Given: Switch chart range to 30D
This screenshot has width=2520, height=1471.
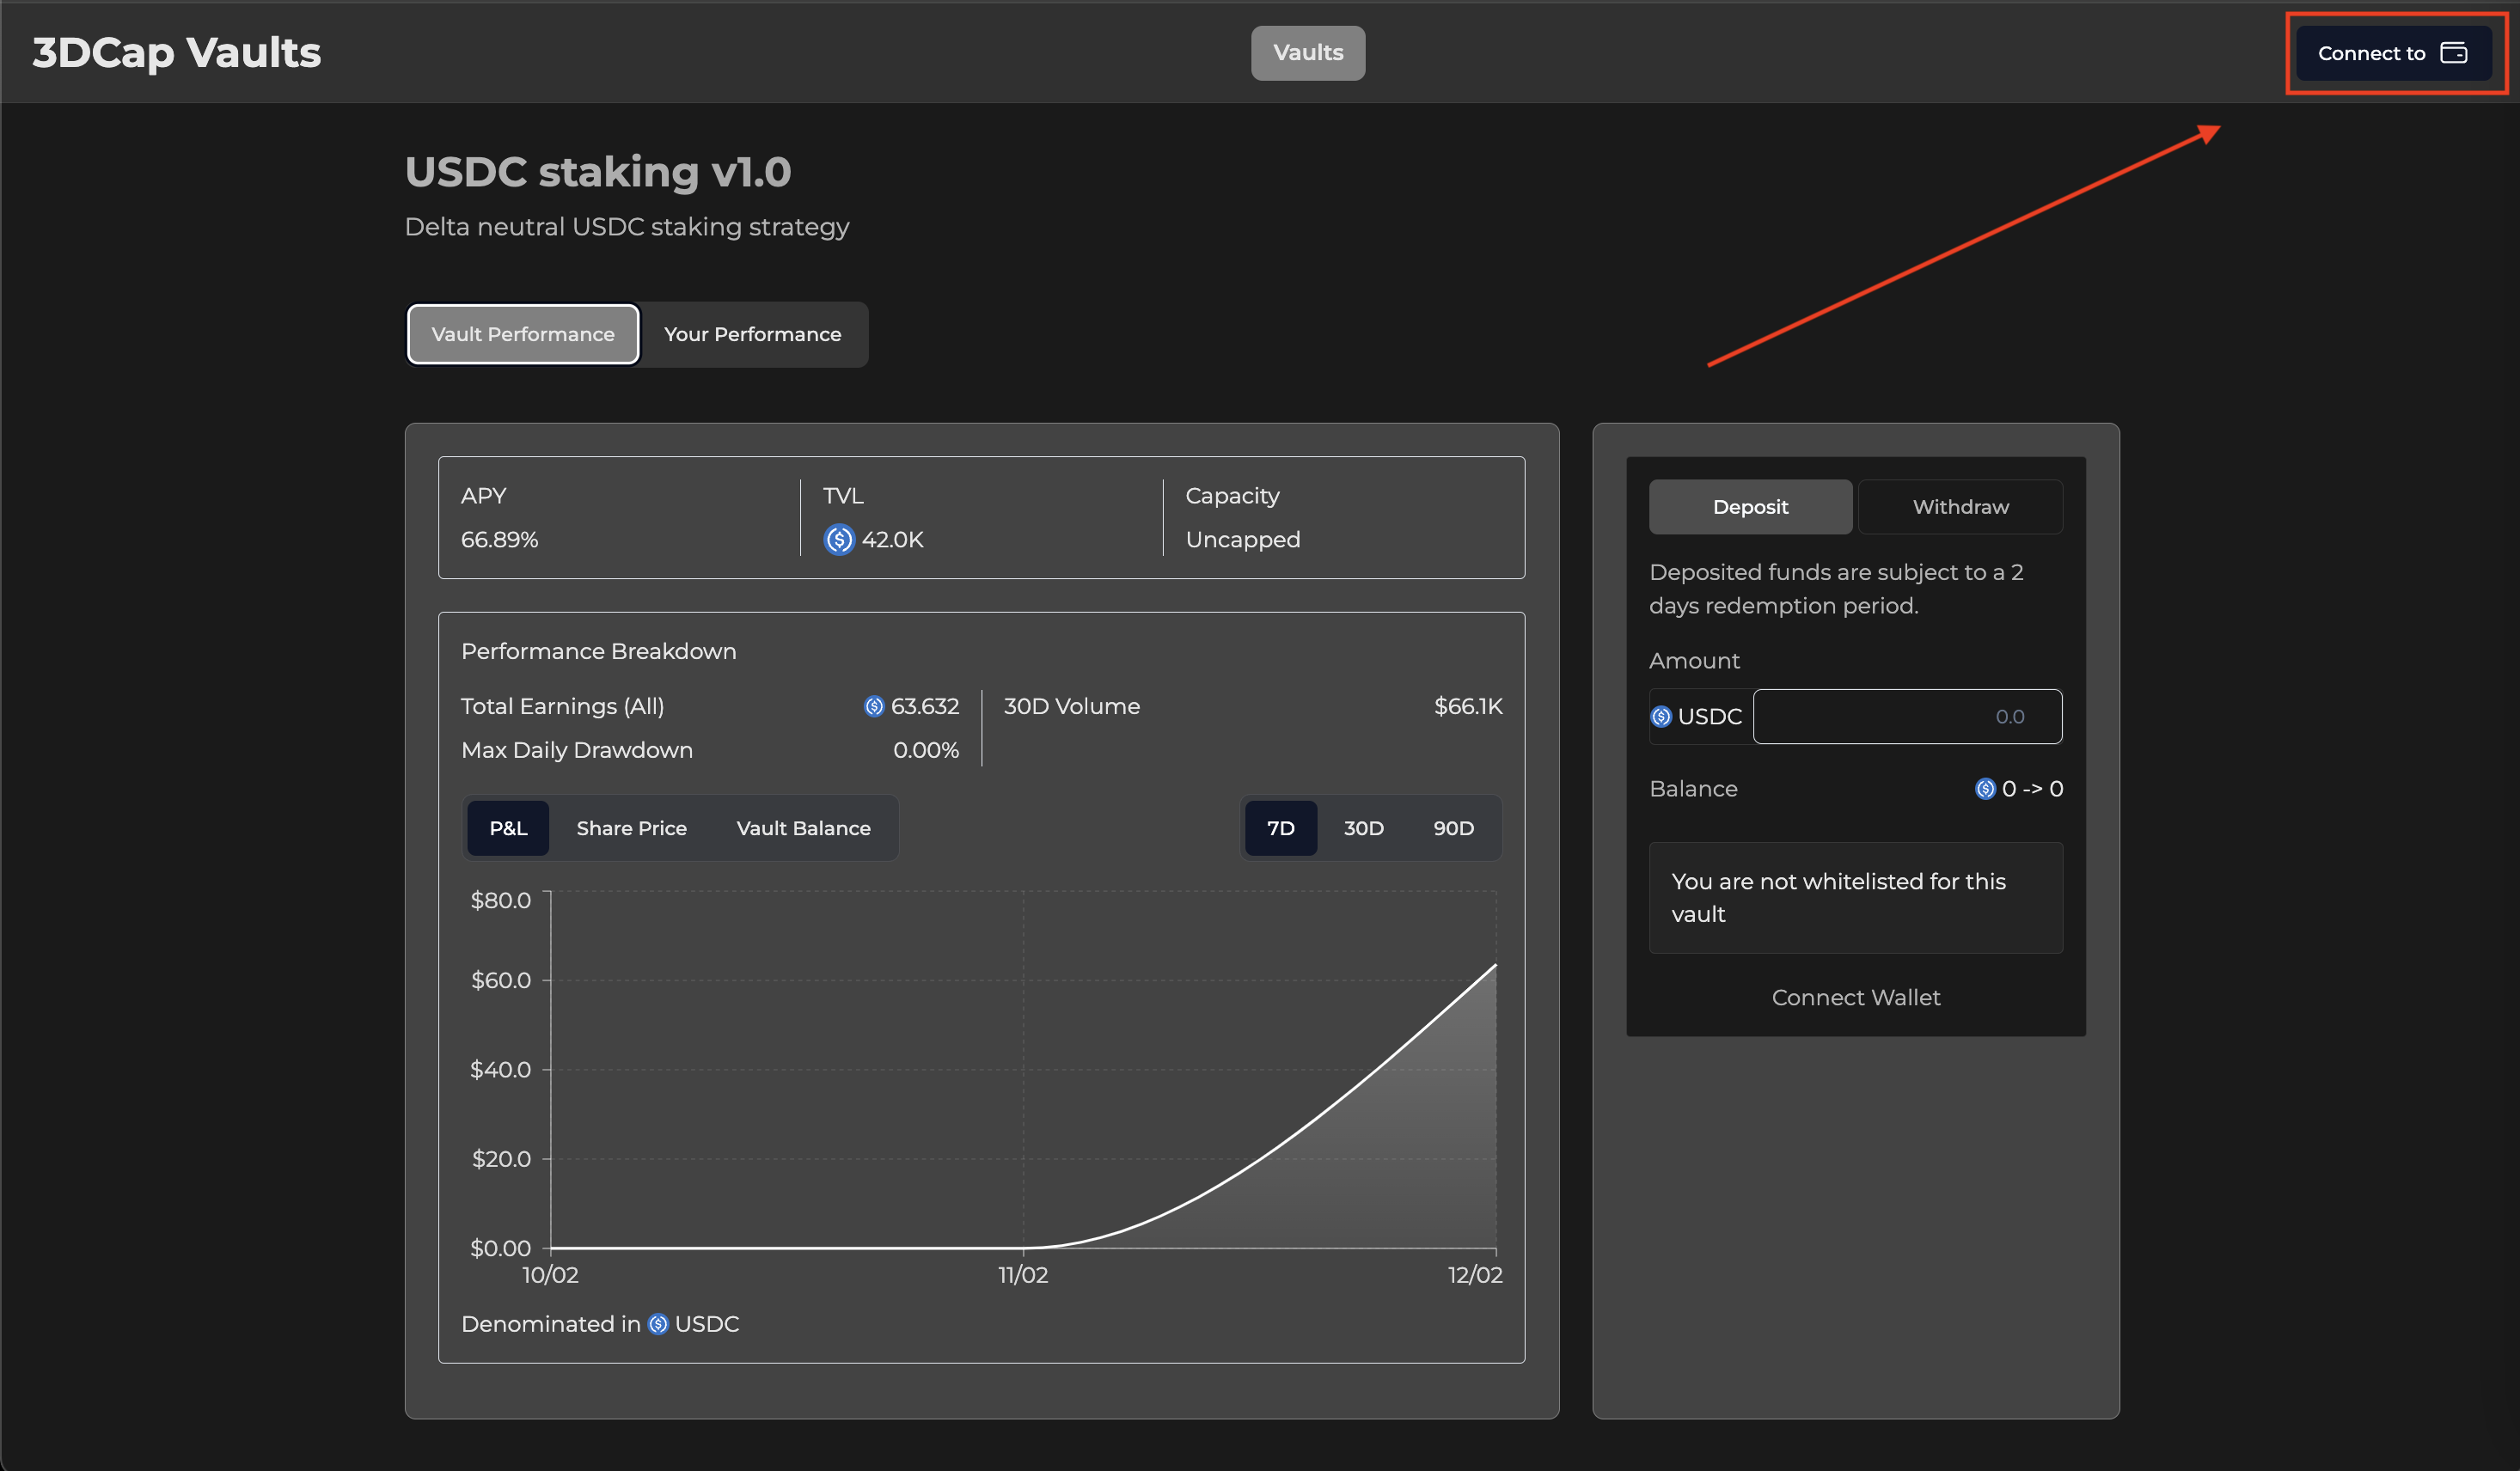Looking at the screenshot, I should coord(1363,828).
